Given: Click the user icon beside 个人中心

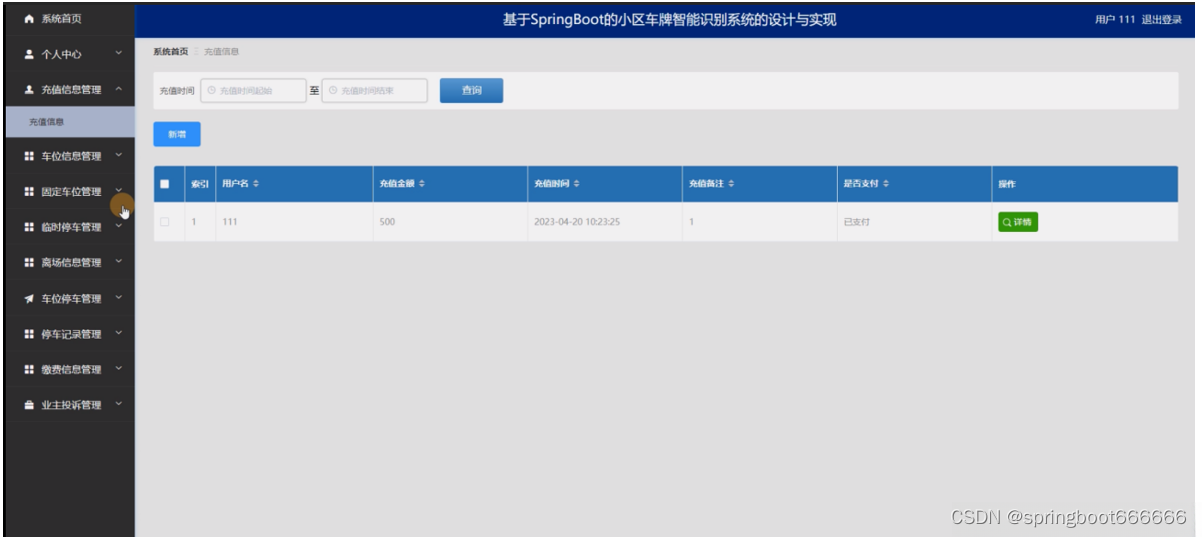Looking at the screenshot, I should pos(29,54).
